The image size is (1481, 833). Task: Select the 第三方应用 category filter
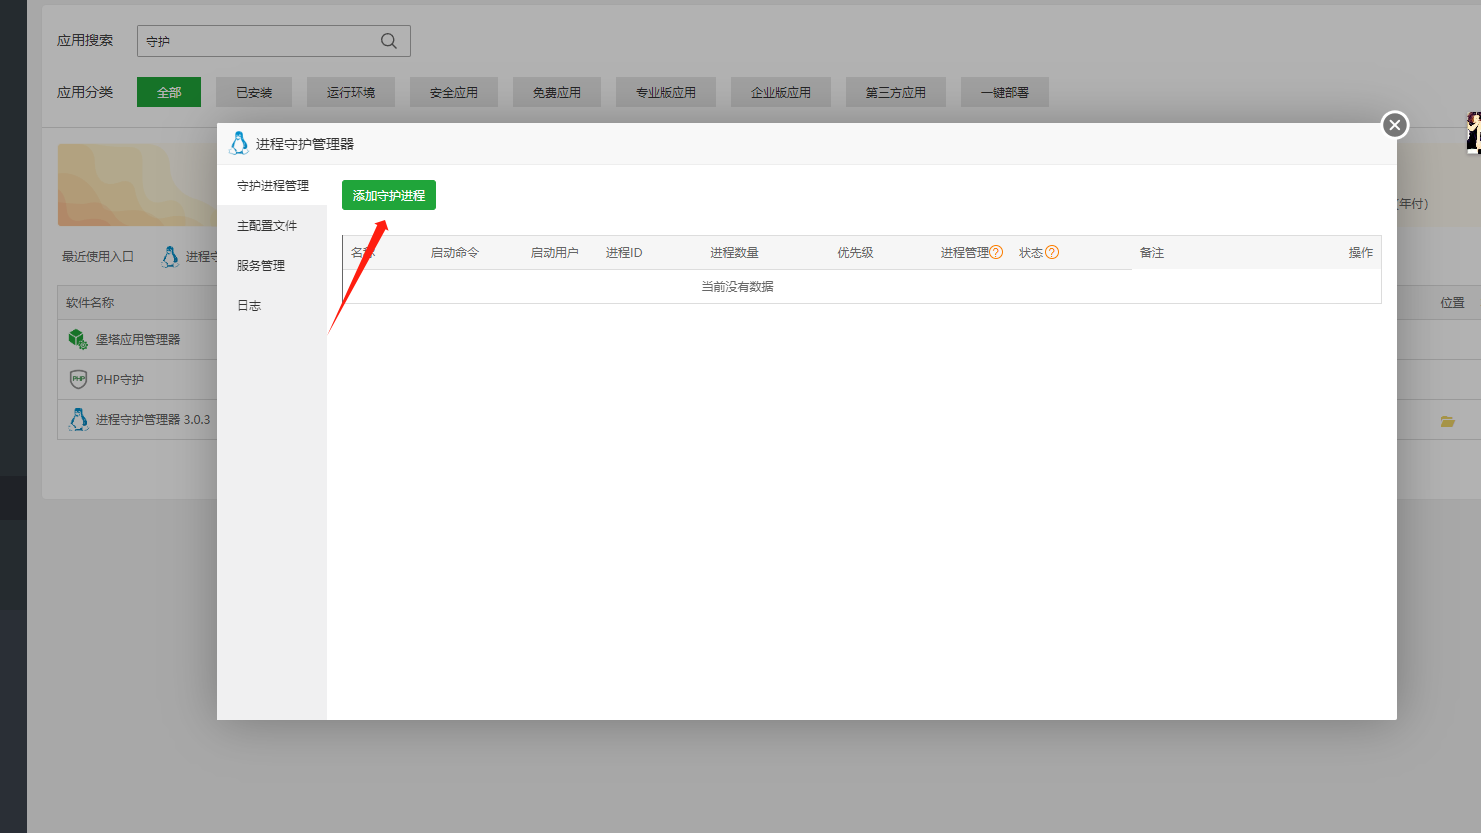tap(896, 92)
